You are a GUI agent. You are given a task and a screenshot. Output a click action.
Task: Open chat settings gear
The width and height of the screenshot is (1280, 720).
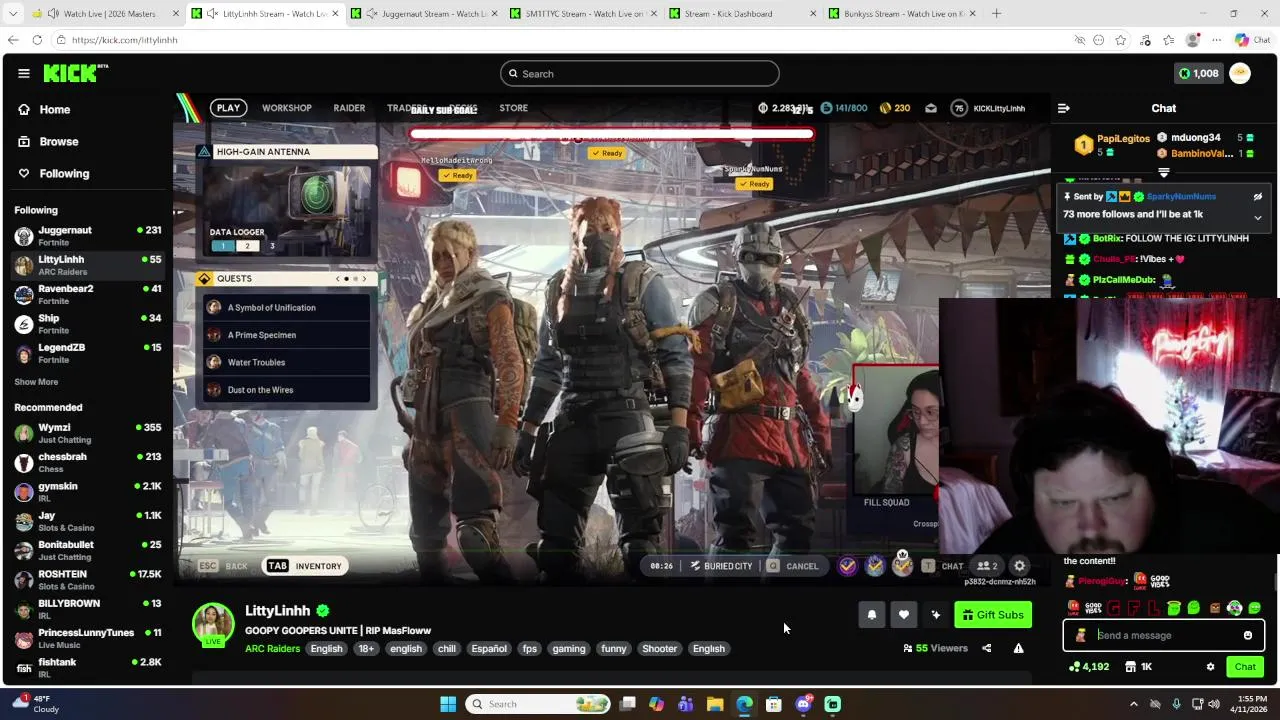point(1210,667)
